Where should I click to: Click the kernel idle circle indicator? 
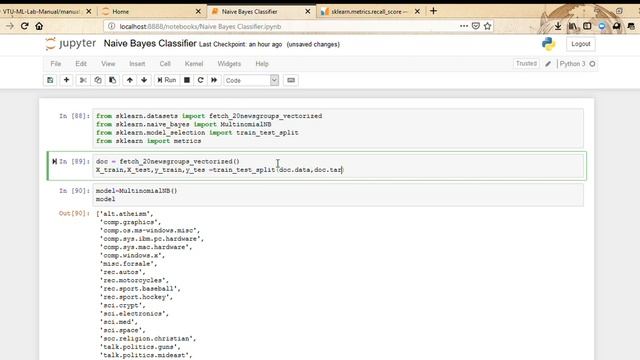click(592, 64)
